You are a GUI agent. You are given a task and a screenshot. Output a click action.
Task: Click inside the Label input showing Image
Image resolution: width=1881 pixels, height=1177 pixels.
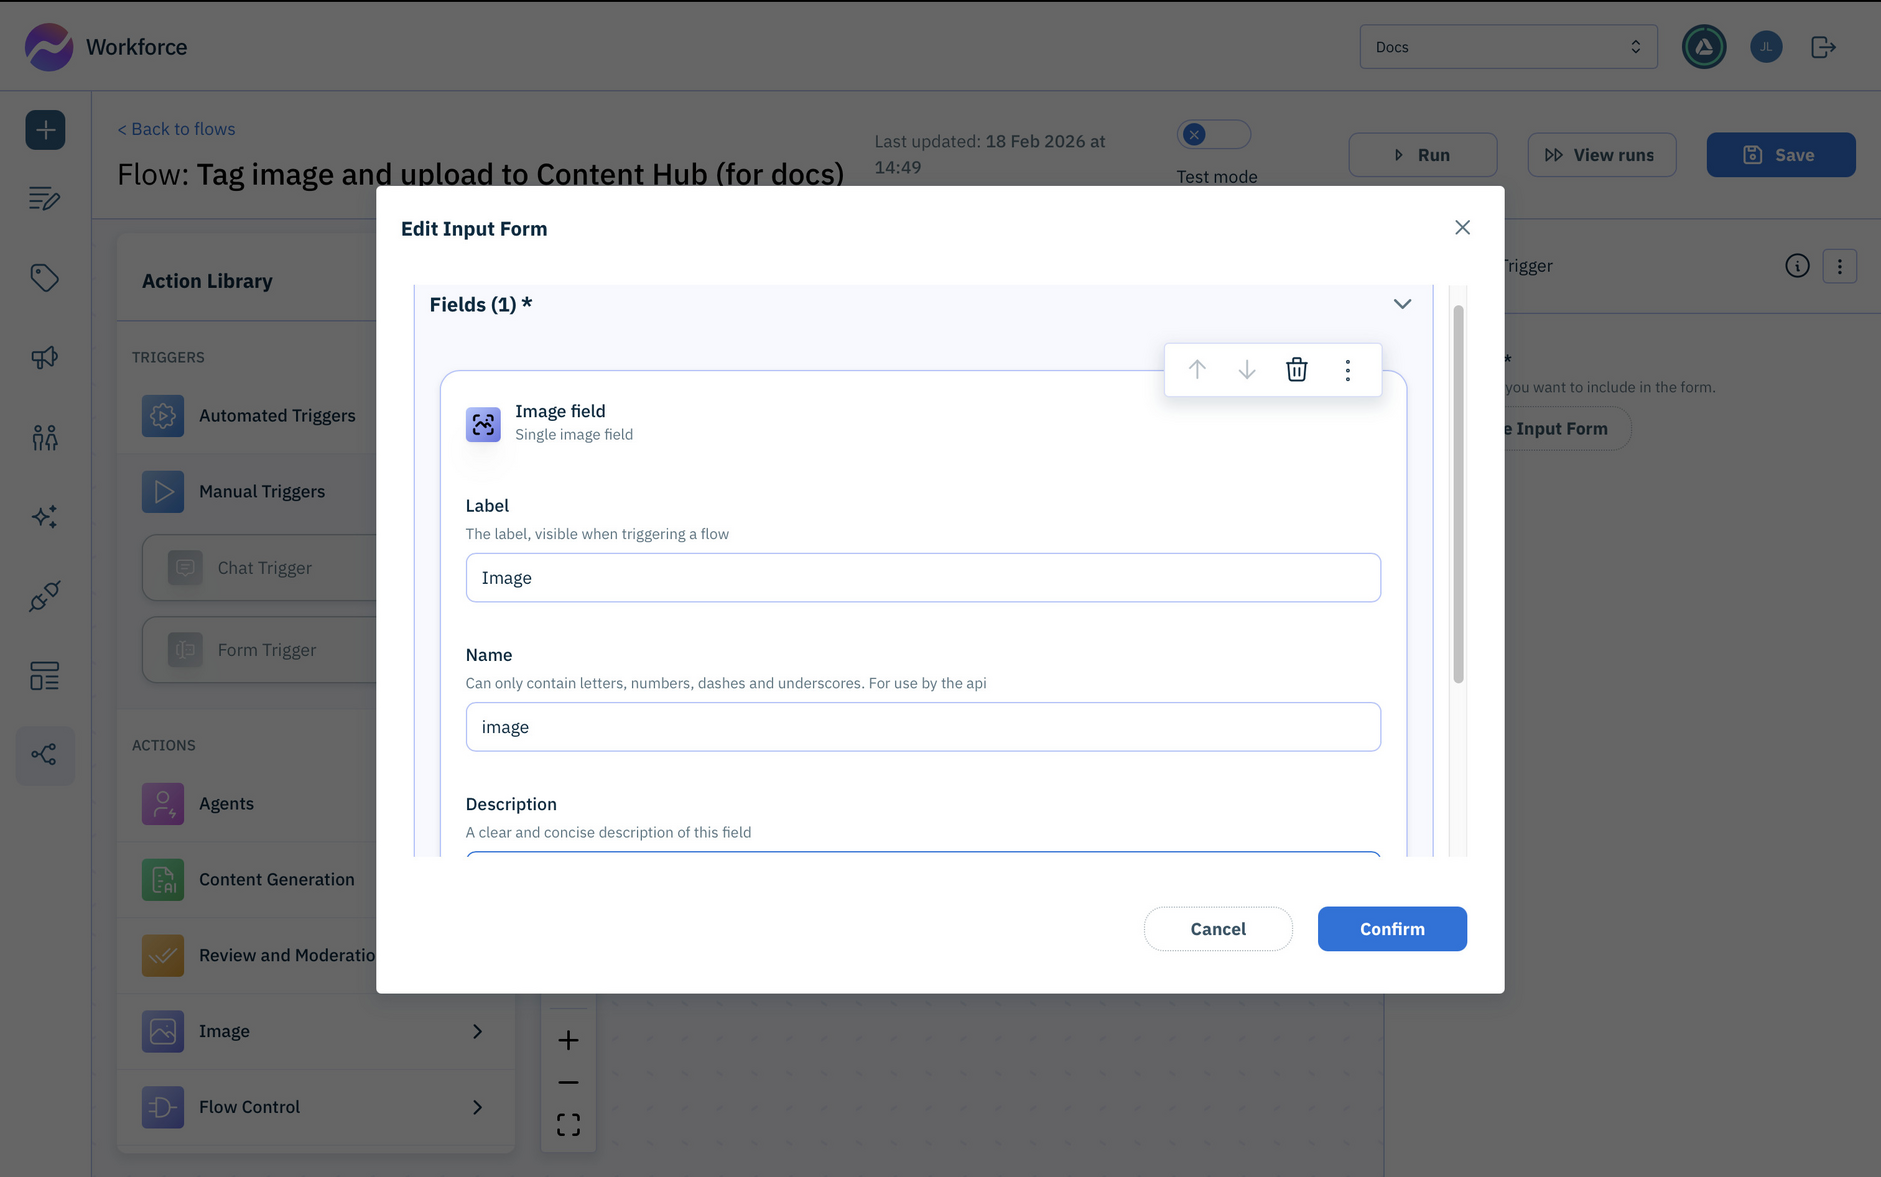922,577
